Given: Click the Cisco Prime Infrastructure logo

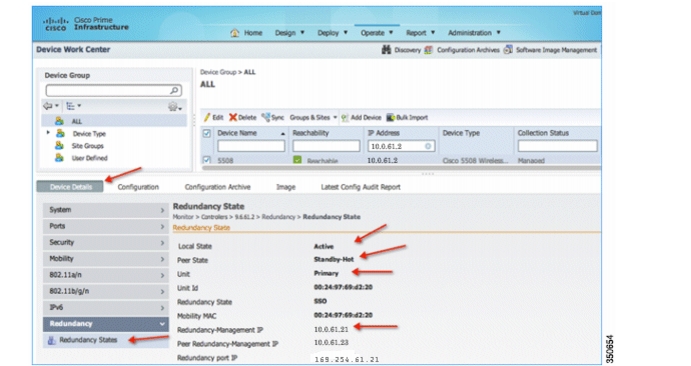Looking at the screenshot, I should coord(86,24).
